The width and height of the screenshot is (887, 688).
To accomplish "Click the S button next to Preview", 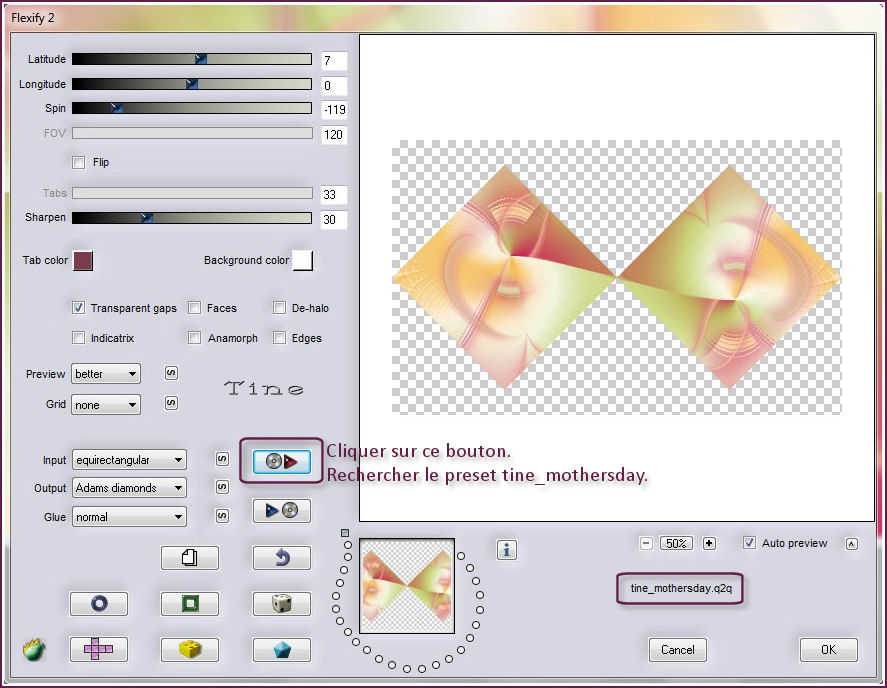I will [x=171, y=373].
